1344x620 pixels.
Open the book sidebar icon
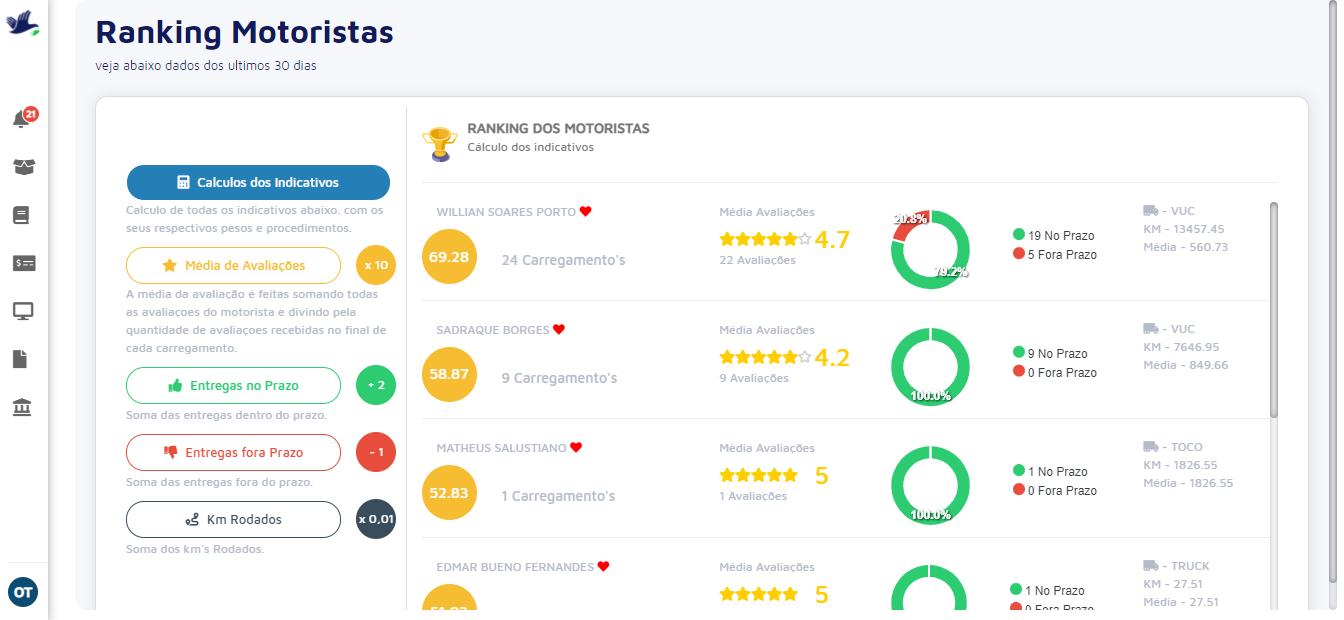pos(22,215)
